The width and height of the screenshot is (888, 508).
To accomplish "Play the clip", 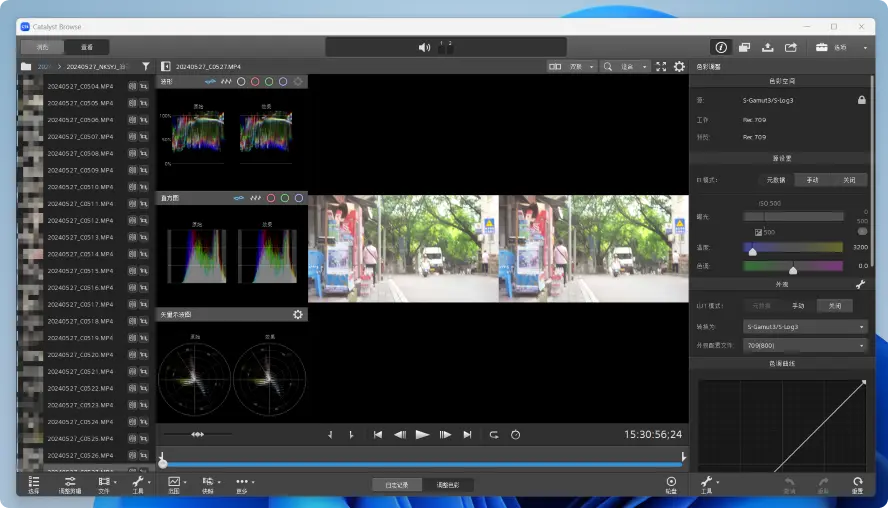I will [422, 434].
